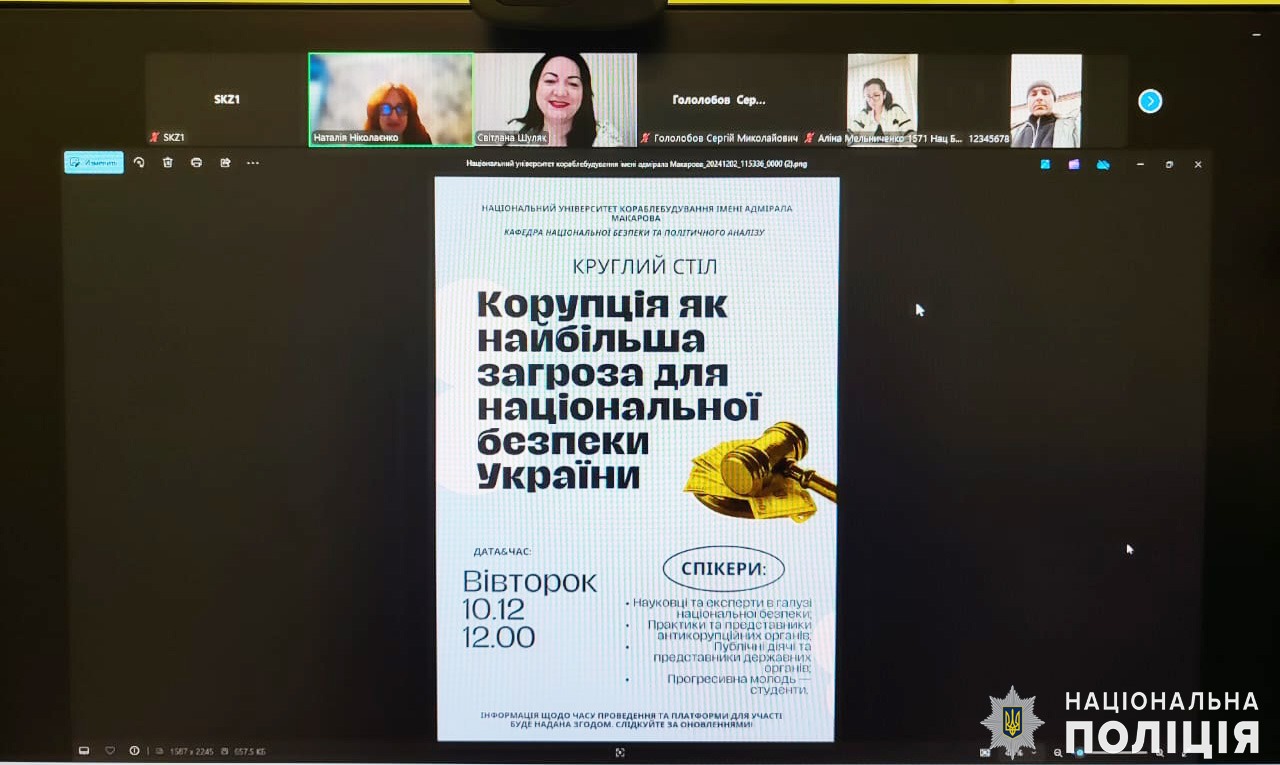Image resolution: width=1280 pixels, height=765 pixels.
Task: Click the file name title in Photos' title bar
Action: (x=636, y=163)
